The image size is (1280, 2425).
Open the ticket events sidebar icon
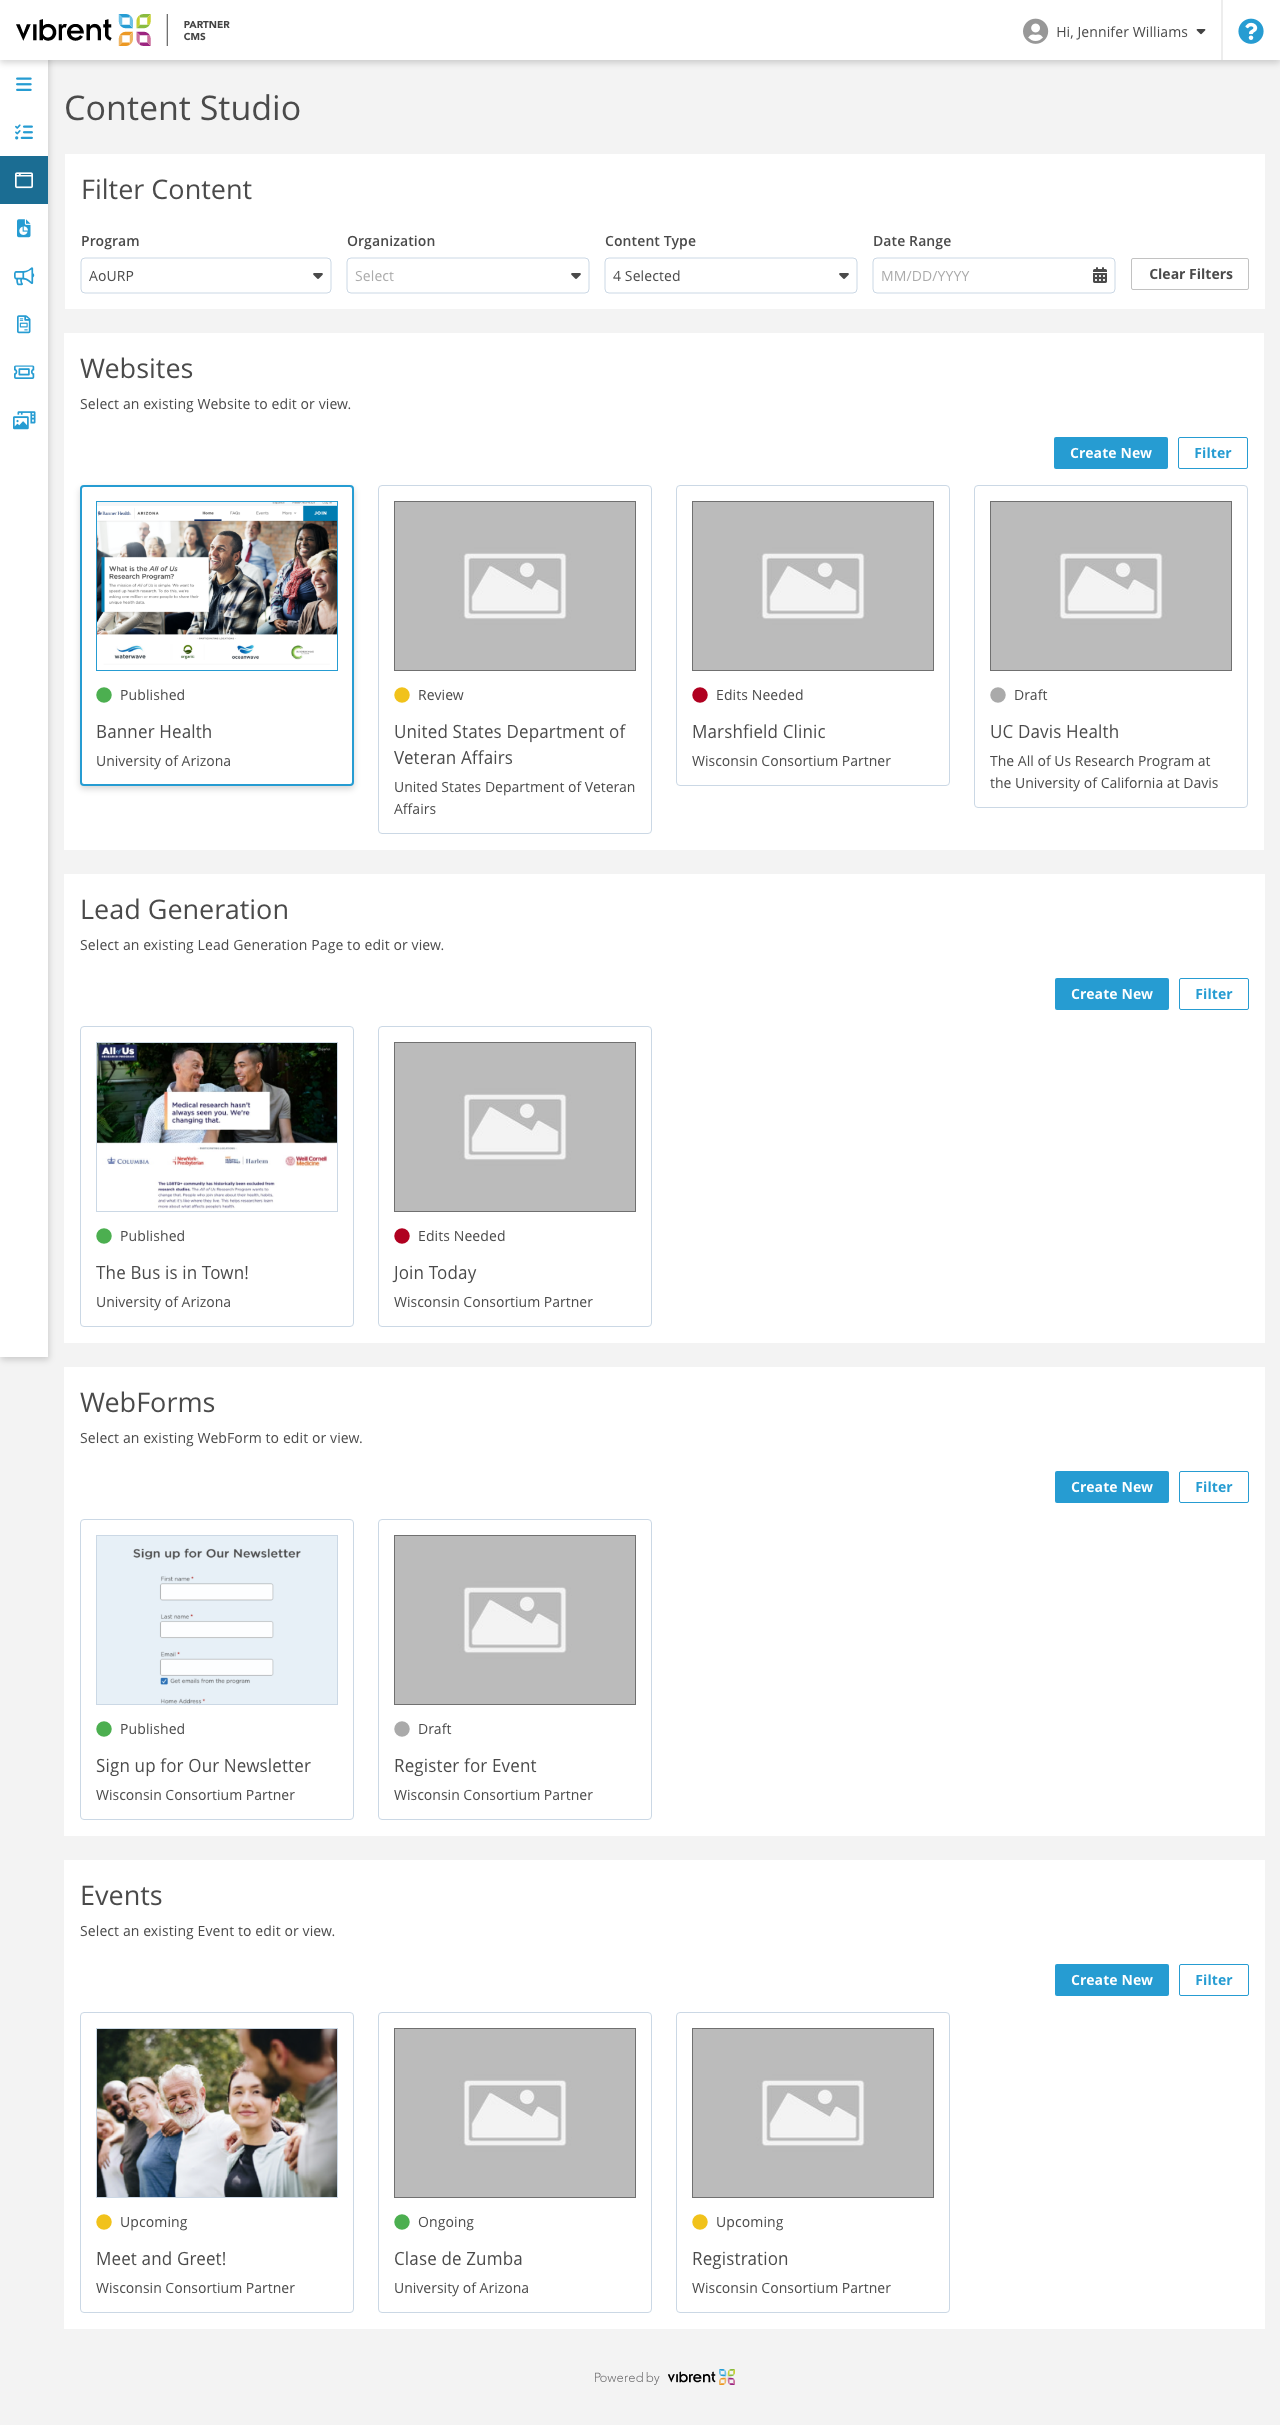click(x=24, y=372)
